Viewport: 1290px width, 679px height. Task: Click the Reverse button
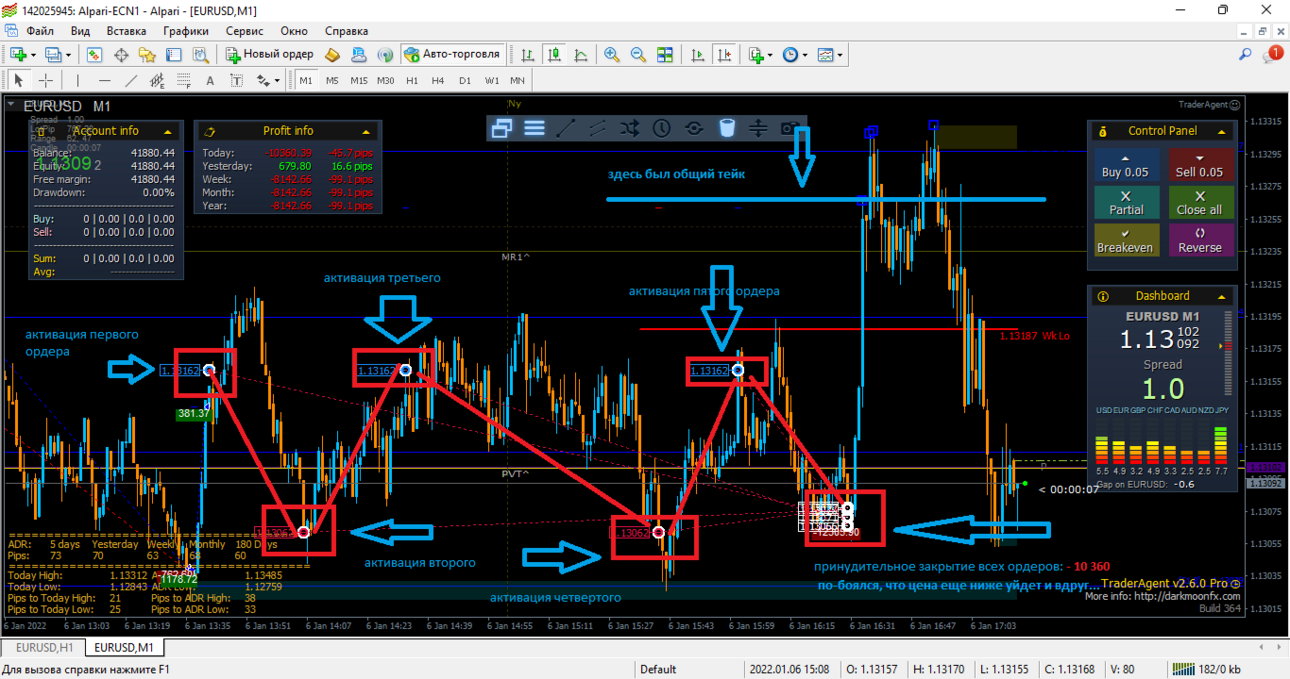tap(1200, 240)
